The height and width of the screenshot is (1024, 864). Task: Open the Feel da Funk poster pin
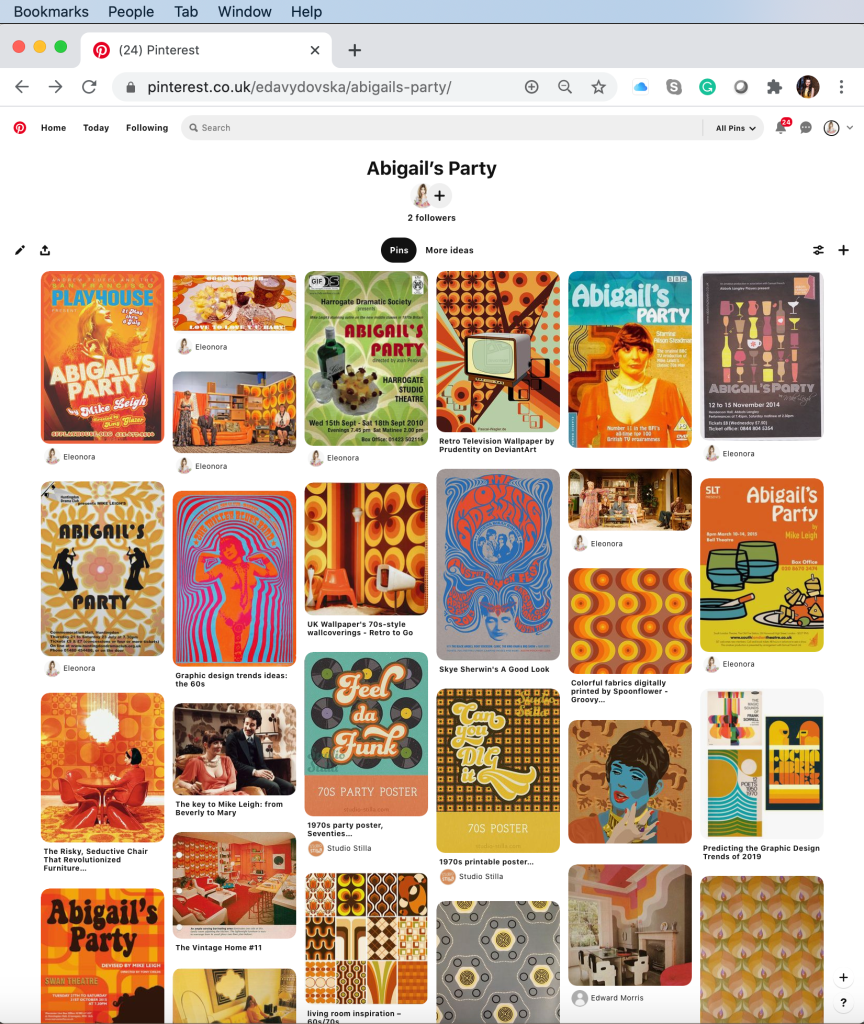366,734
